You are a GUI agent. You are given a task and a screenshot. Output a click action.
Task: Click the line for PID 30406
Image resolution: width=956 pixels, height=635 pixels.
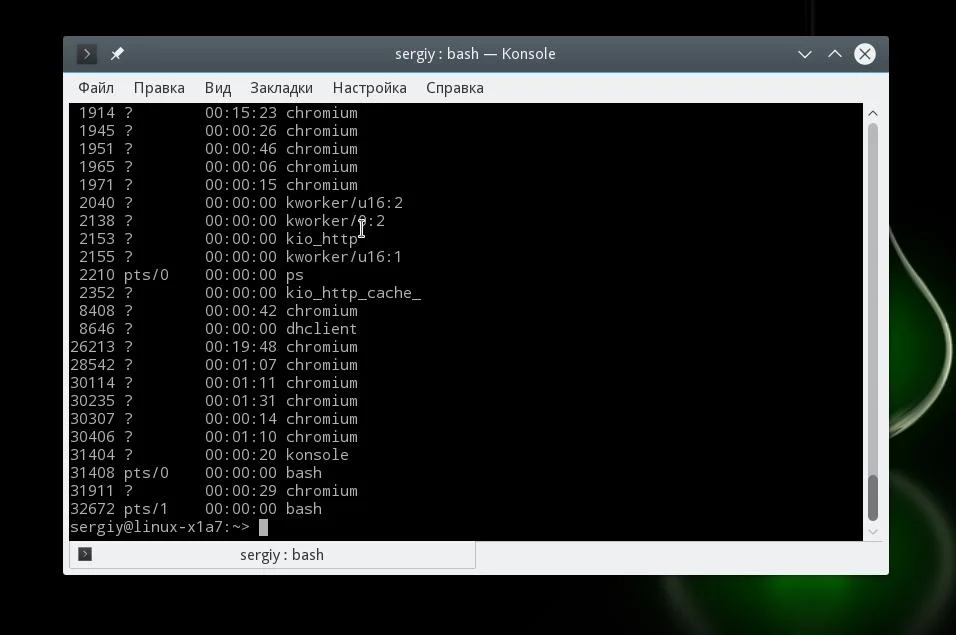click(214, 436)
